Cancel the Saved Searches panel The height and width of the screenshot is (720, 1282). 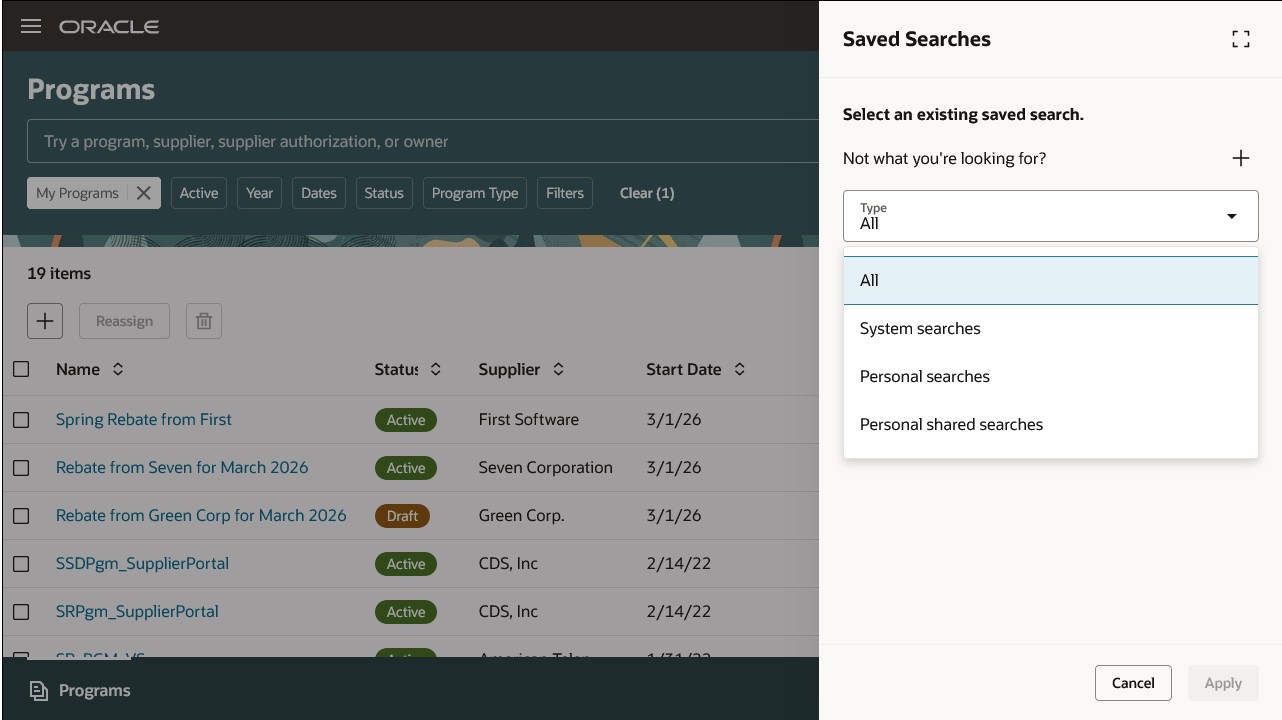pyautogui.click(x=1133, y=683)
